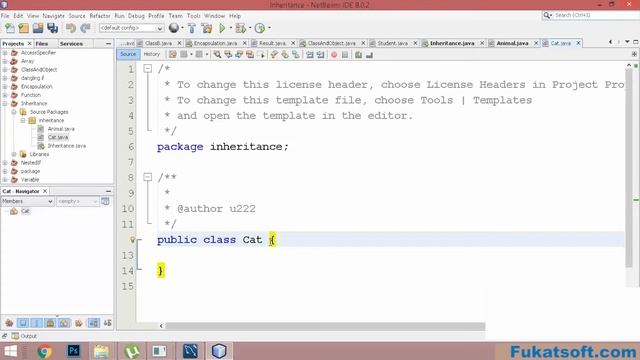Viewport: 640px width, 360px height.
Task: Toggle Show Inherited Members in Navigator
Action: click(x=9, y=323)
